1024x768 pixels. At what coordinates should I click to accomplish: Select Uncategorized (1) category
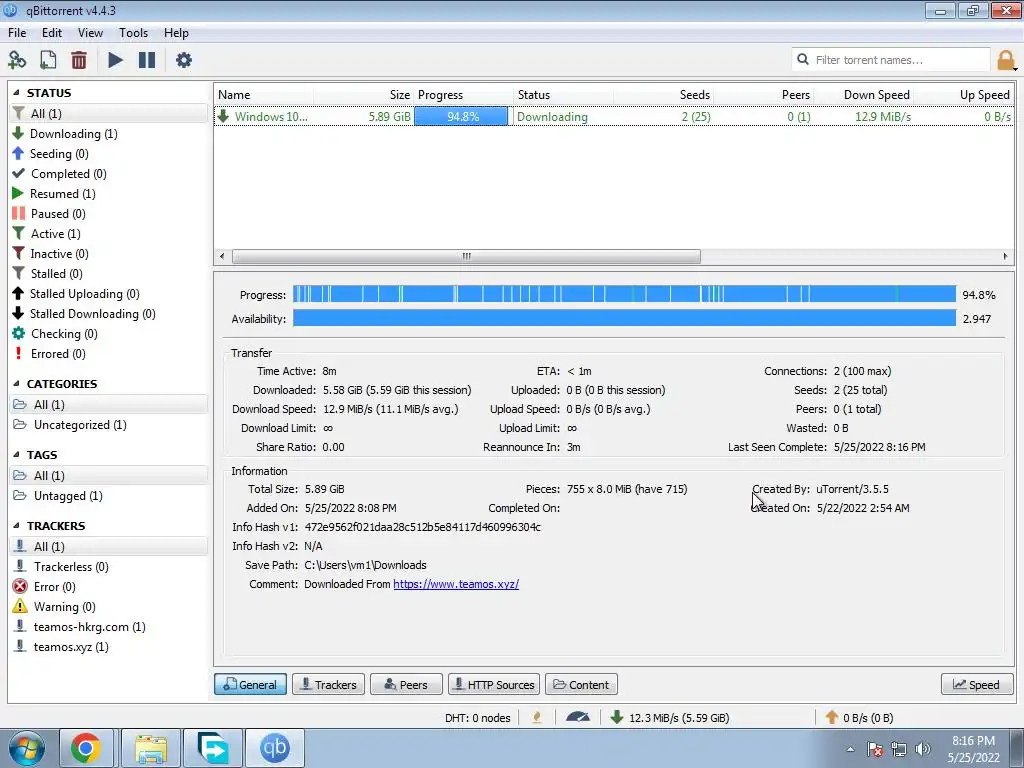pos(108,424)
